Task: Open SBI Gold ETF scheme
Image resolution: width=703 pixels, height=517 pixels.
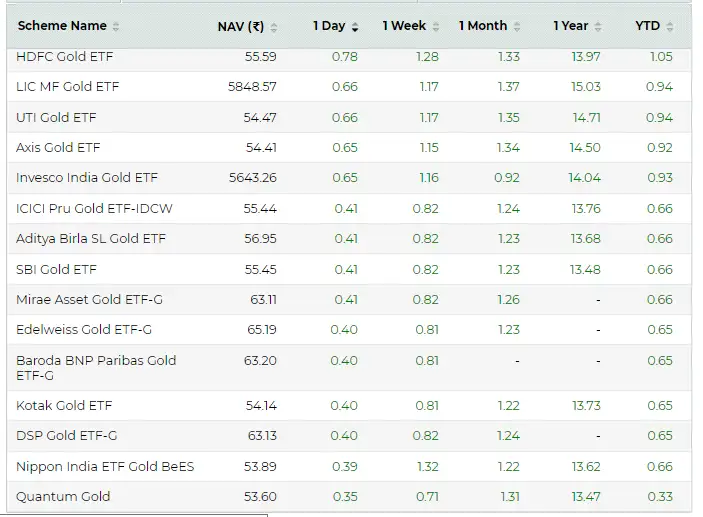Action: point(57,270)
